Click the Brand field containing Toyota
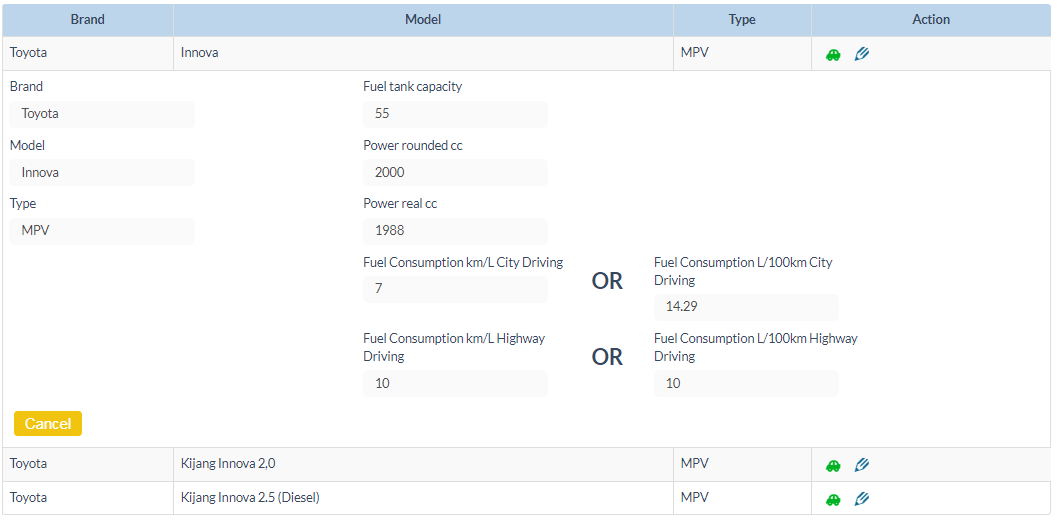 [x=102, y=114]
